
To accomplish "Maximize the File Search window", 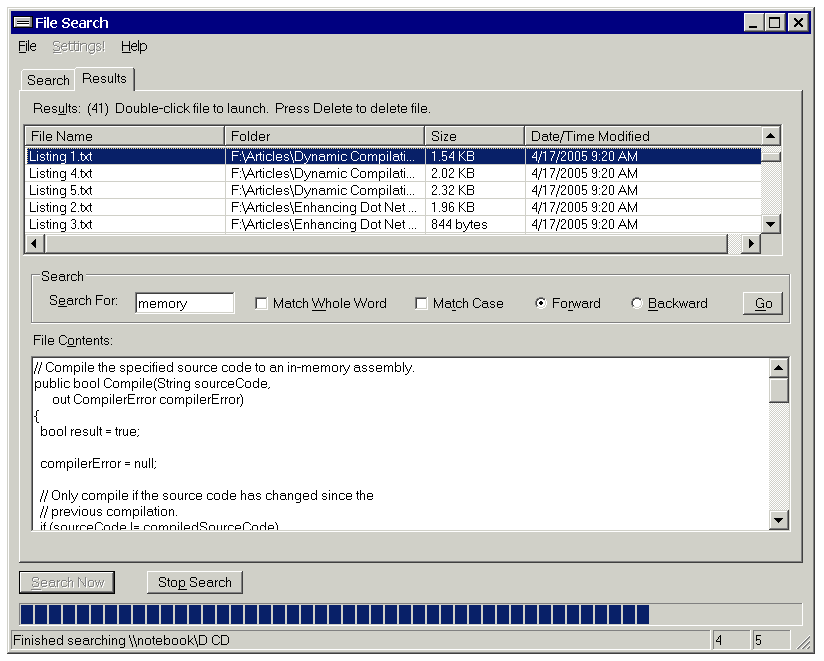I will pos(776,22).
